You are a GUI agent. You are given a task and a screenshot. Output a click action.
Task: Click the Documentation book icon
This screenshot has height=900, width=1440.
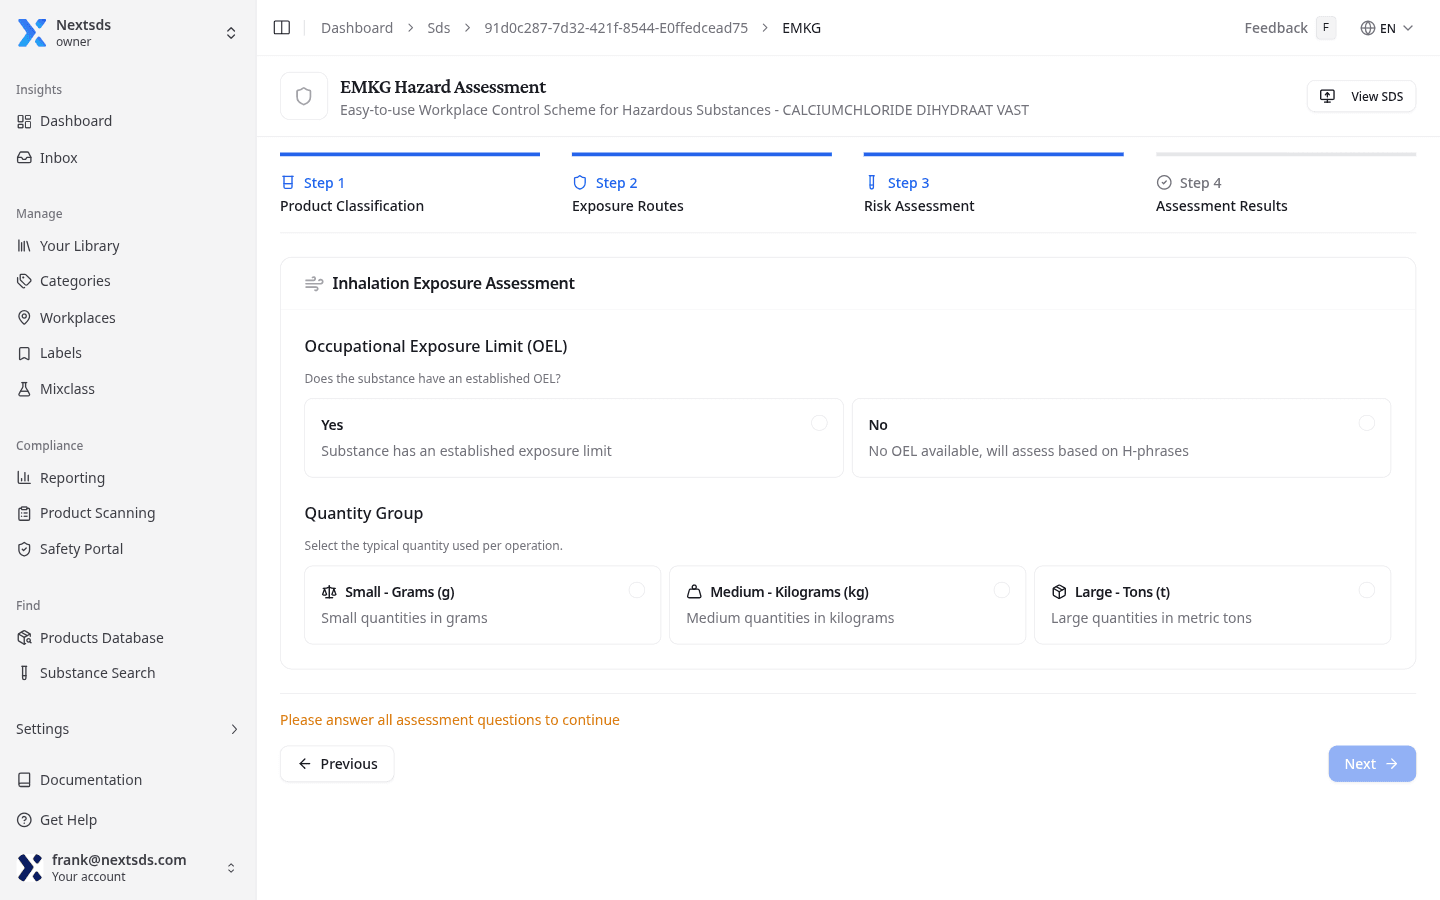(x=24, y=780)
